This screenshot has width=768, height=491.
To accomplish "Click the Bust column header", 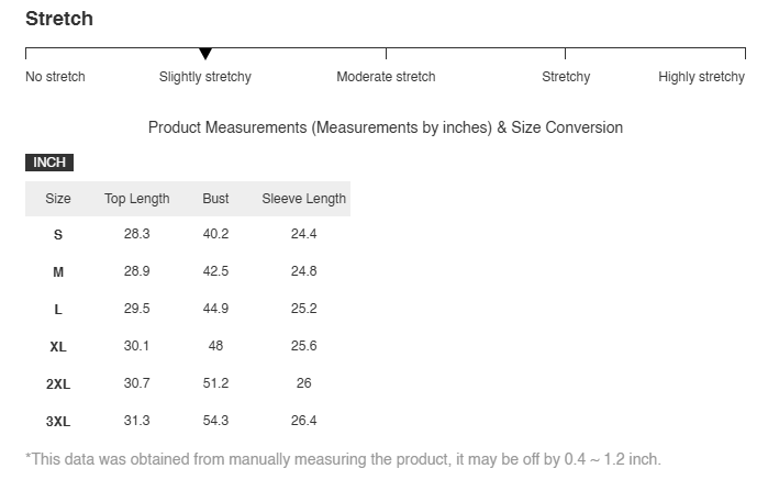I will coord(216,199).
